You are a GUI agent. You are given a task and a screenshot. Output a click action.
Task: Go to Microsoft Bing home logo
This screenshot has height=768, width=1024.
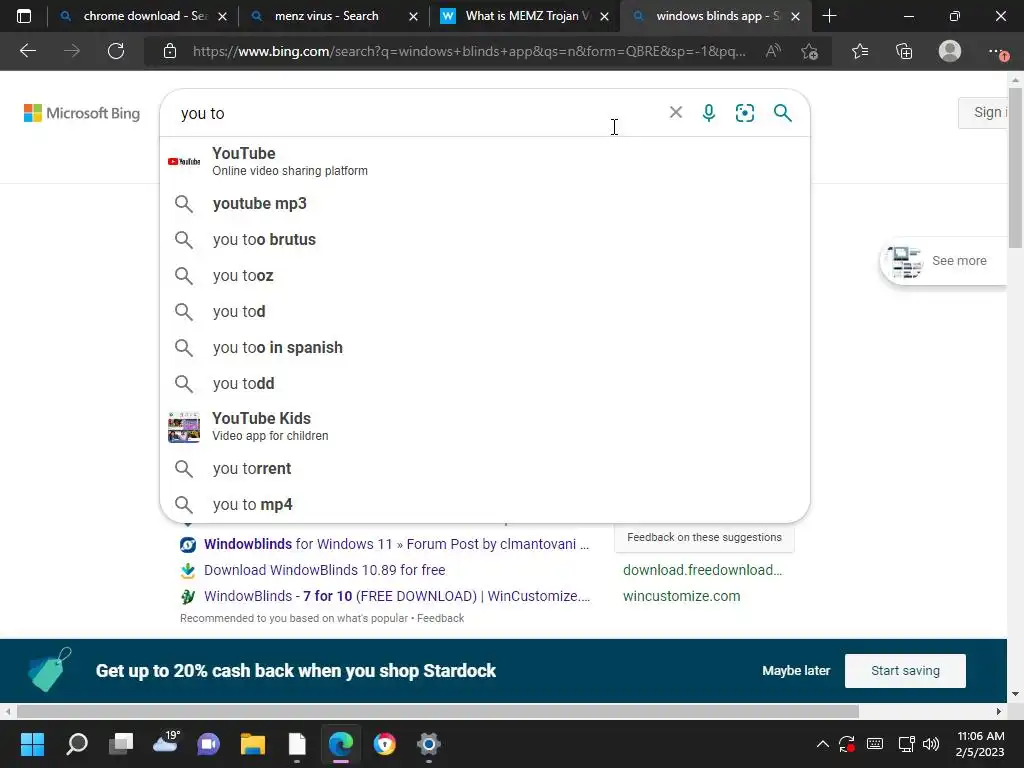click(x=82, y=113)
